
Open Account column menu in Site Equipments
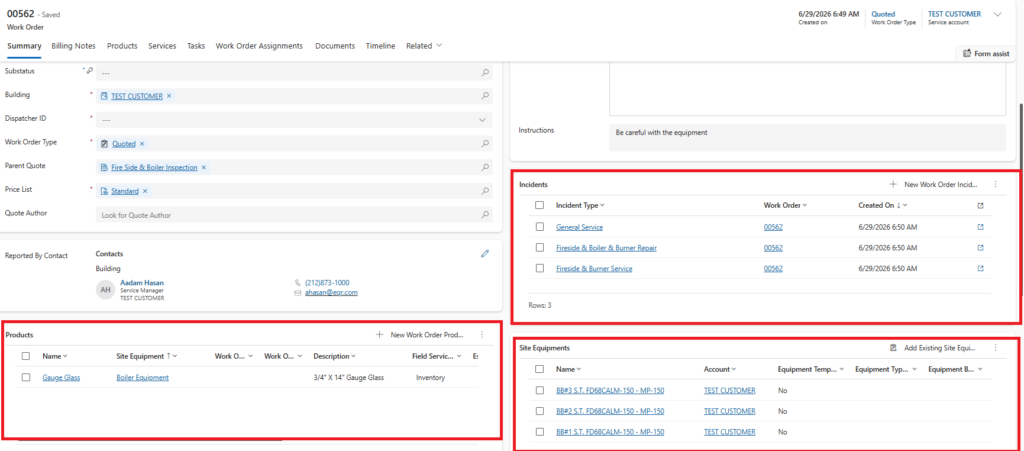tap(720, 369)
